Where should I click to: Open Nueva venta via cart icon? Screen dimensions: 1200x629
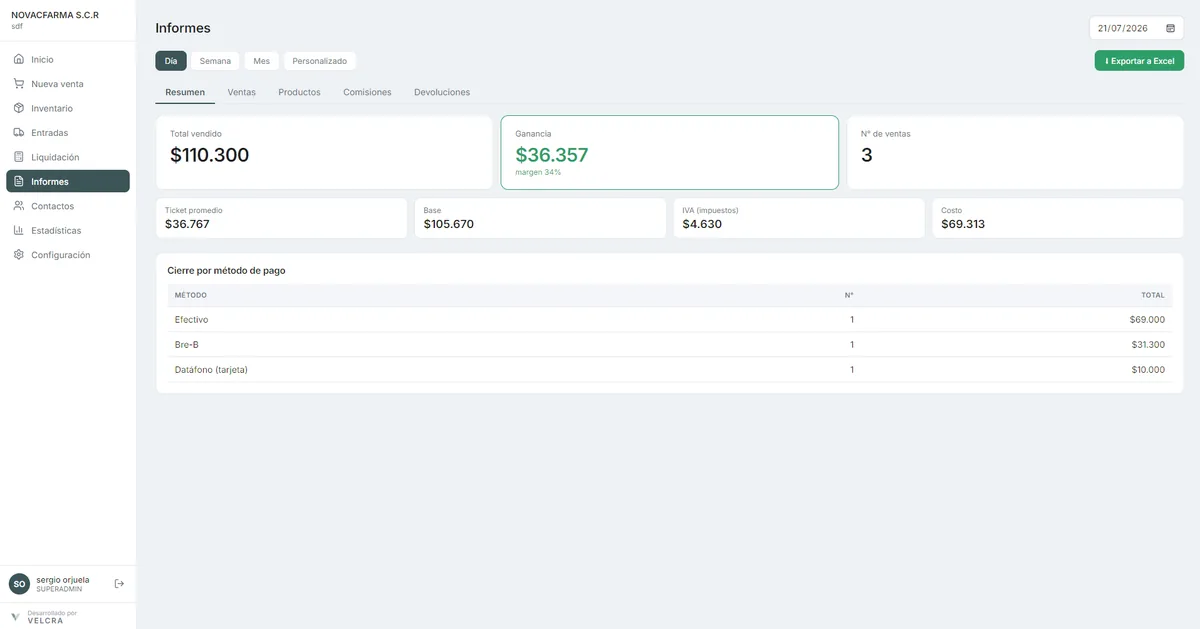coord(19,84)
